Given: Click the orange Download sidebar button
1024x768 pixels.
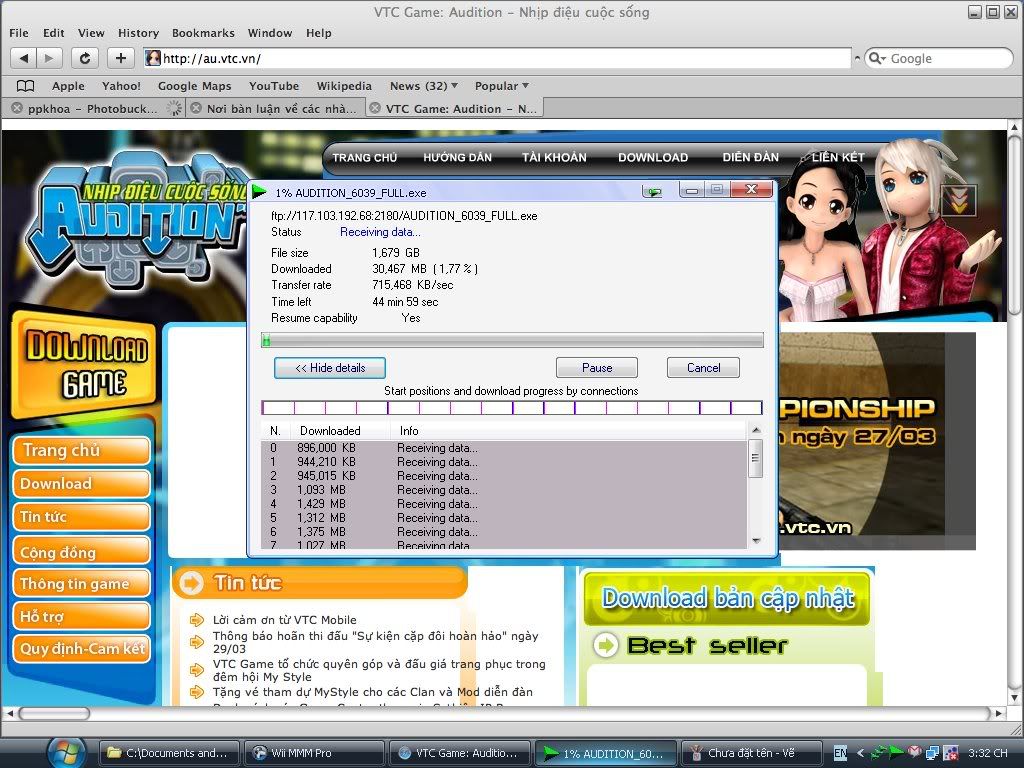Looking at the screenshot, I should tap(82, 484).
